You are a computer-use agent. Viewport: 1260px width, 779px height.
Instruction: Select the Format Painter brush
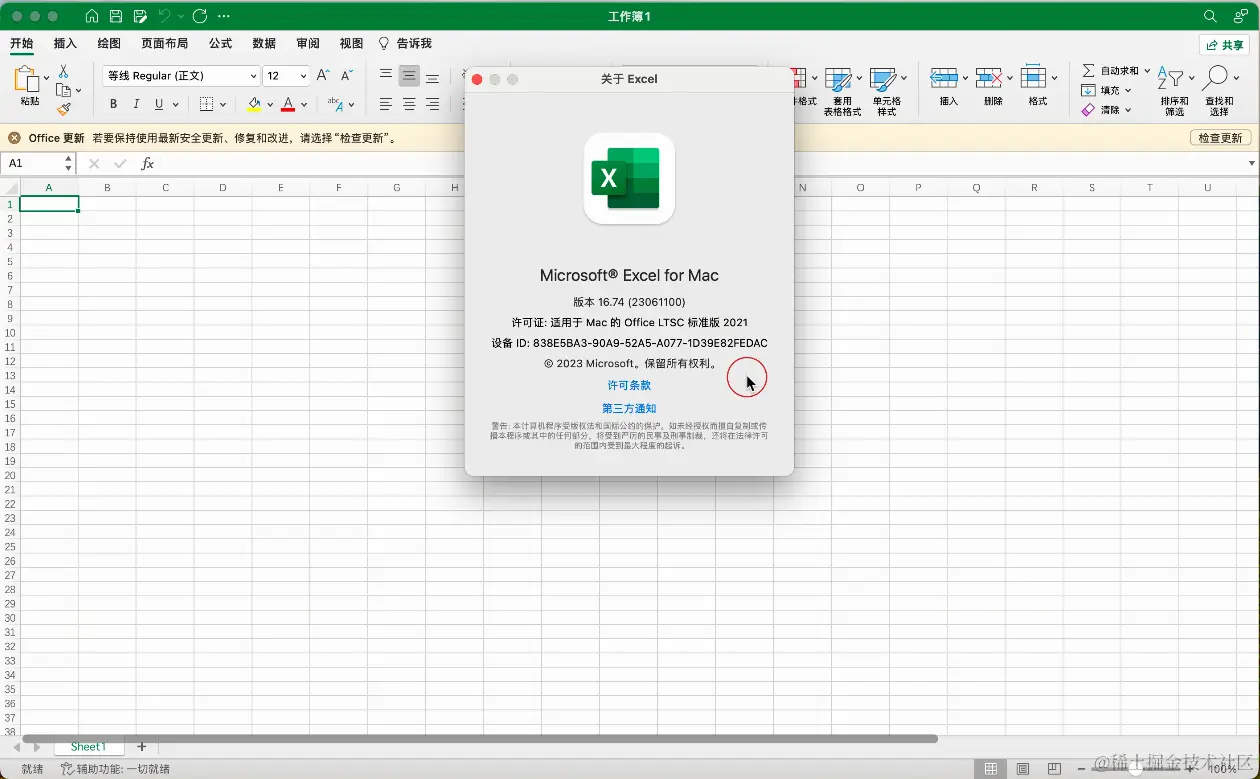(64, 108)
